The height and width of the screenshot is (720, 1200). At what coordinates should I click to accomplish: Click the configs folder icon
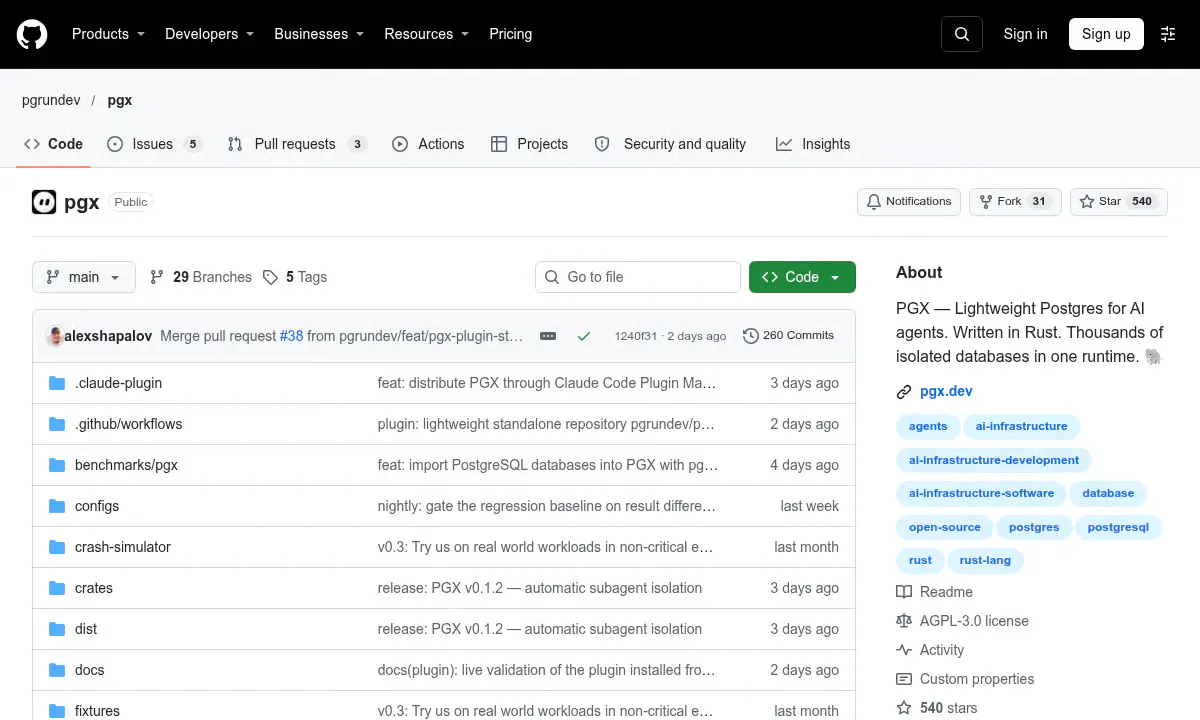[x=57, y=506]
